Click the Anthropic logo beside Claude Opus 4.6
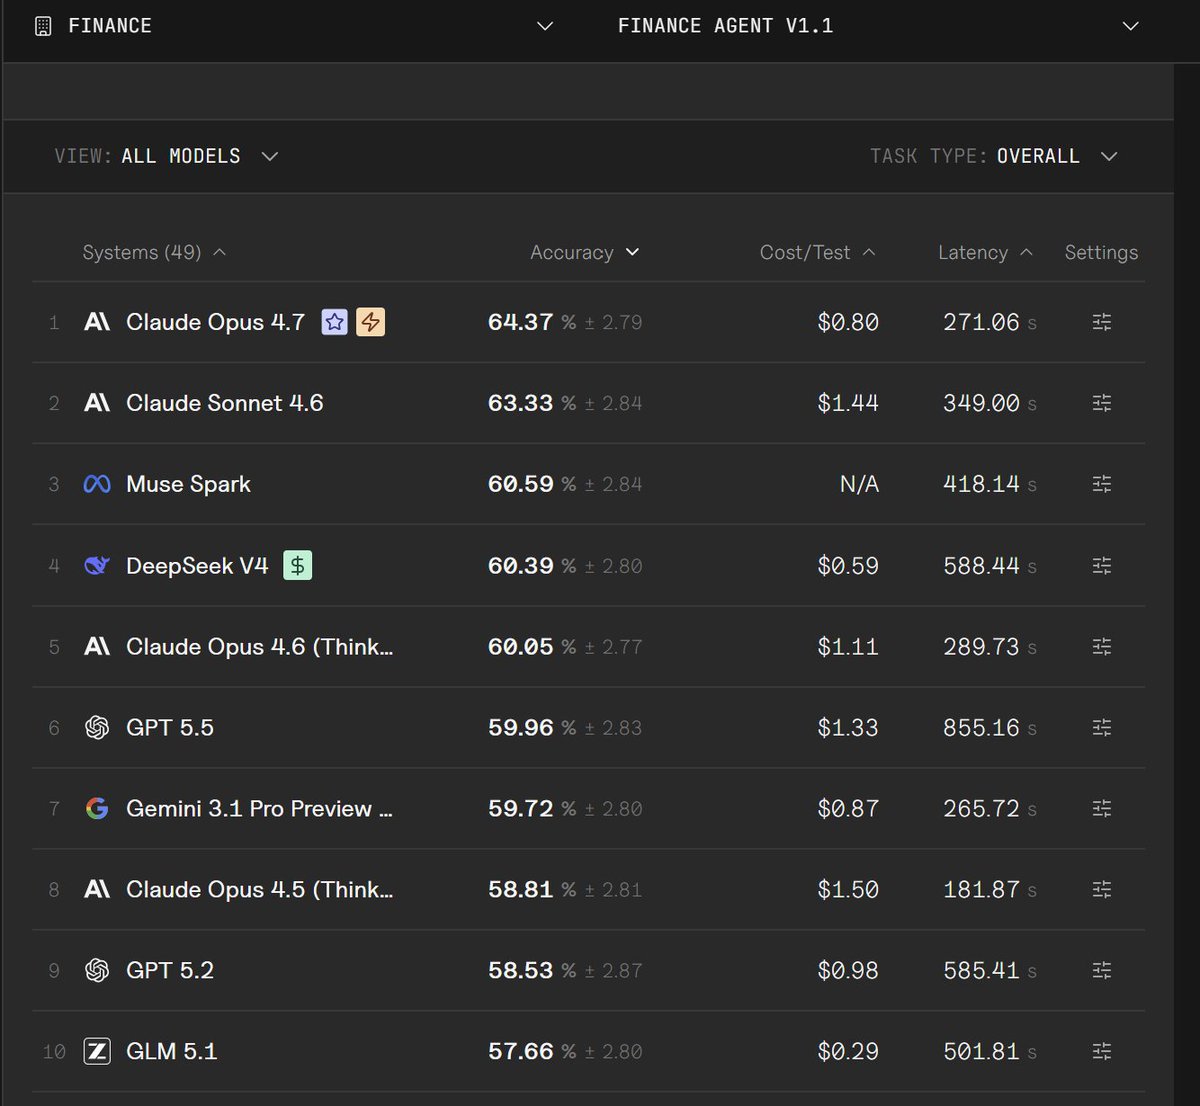This screenshot has height=1106, width=1200. (97, 647)
